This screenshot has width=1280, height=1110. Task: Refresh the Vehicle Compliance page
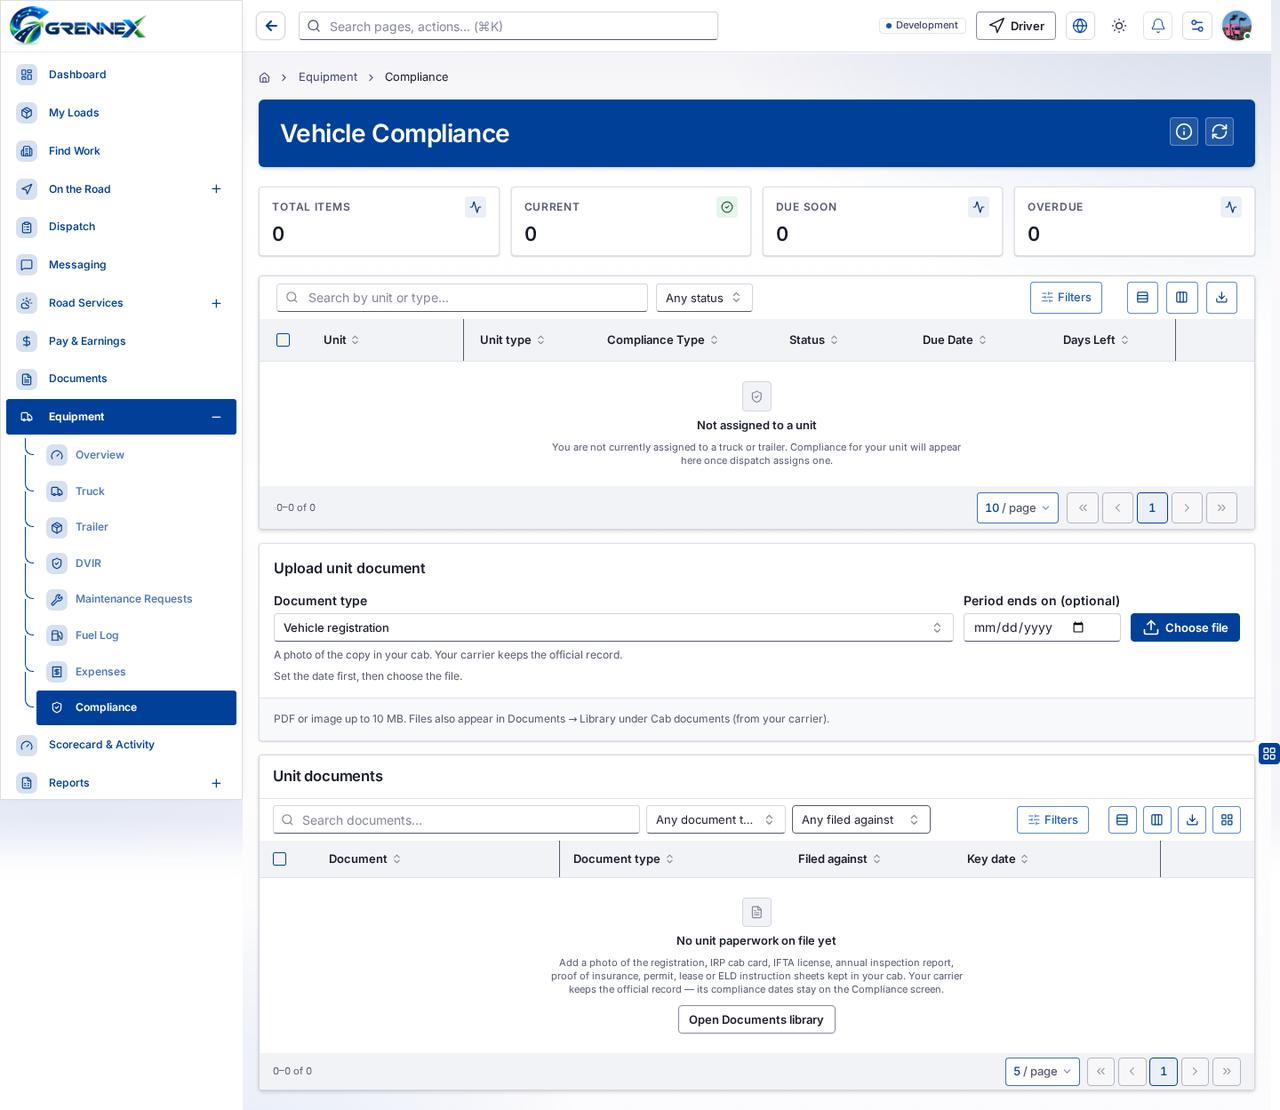[1220, 131]
